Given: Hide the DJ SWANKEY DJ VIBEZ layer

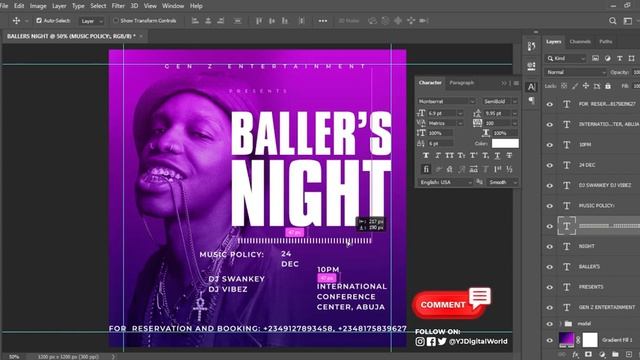Looking at the screenshot, I should coord(549,186).
